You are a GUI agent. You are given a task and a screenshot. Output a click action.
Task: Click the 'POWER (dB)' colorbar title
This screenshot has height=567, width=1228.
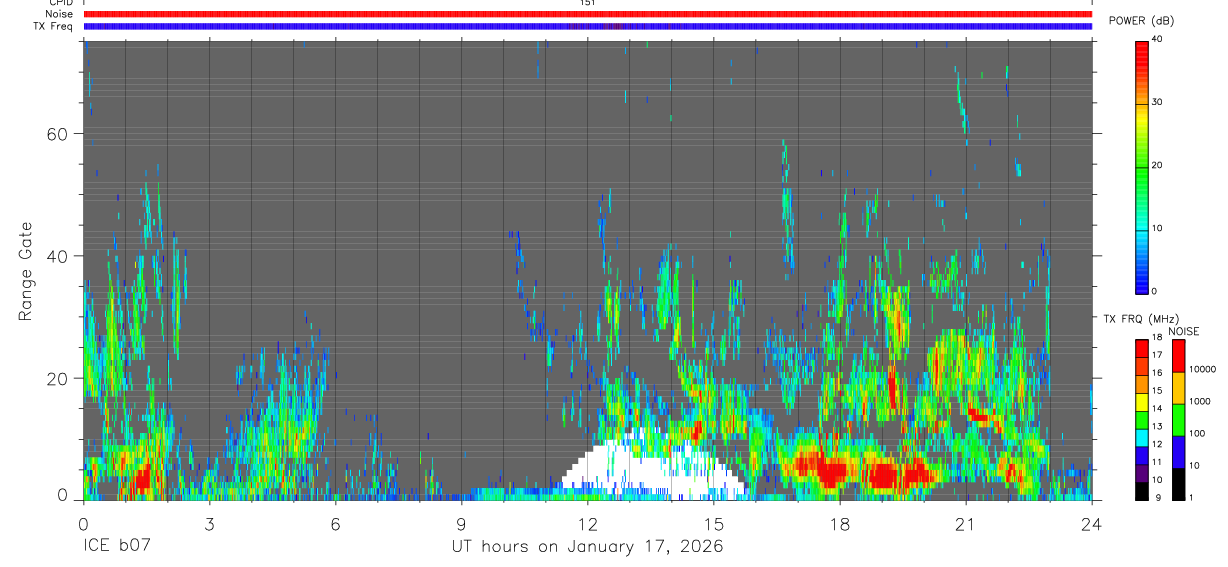tap(1140, 21)
